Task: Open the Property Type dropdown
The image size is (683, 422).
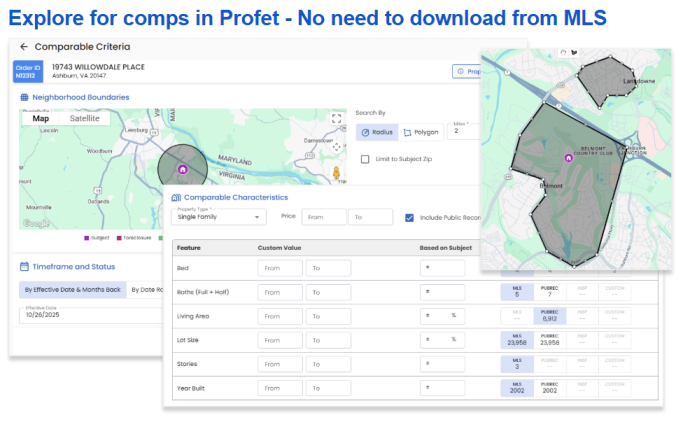Action: pos(220,216)
